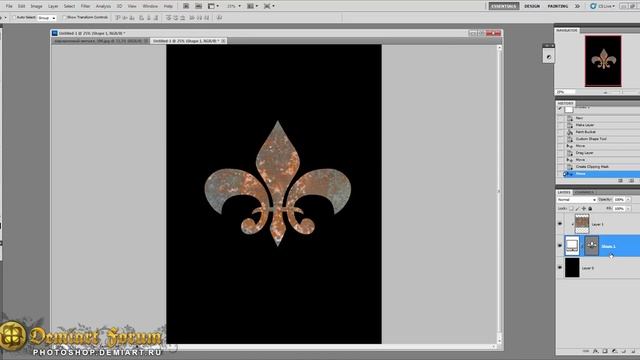This screenshot has height=360, width=640.
Task: Open the Window menu
Action: (150, 6)
